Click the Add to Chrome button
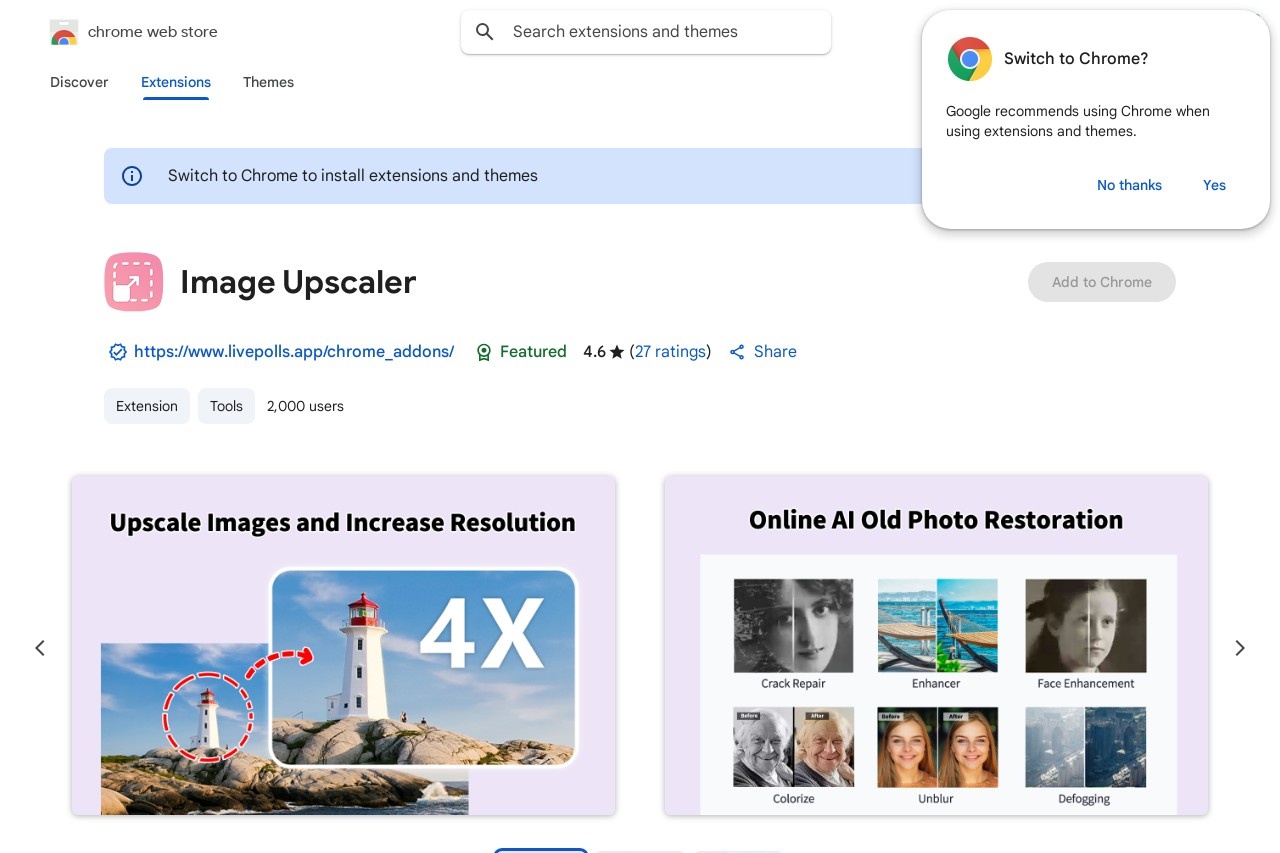The width and height of the screenshot is (1280, 853). 1102,282
